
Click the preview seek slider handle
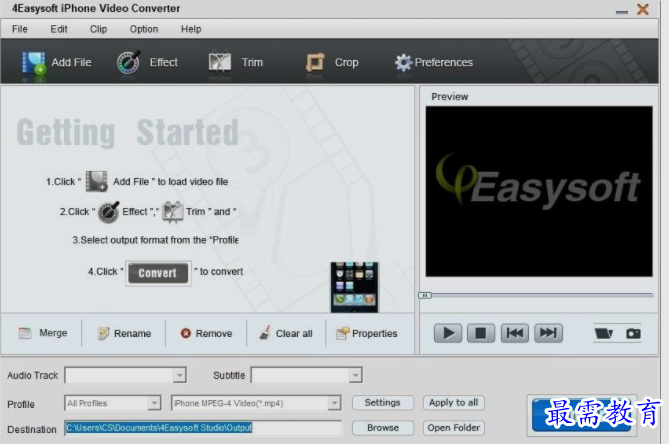(425, 295)
